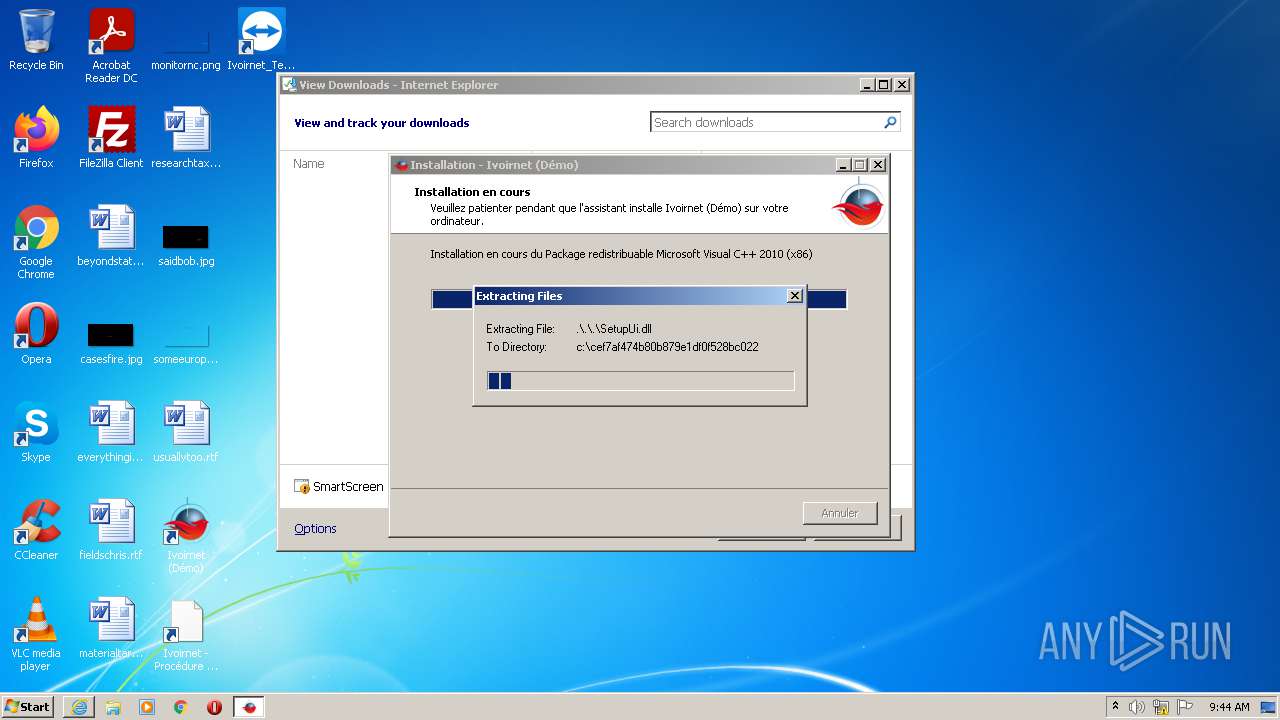Launch Acrobat Reader DC shortcut
The width and height of the screenshot is (1280, 720).
(x=111, y=45)
